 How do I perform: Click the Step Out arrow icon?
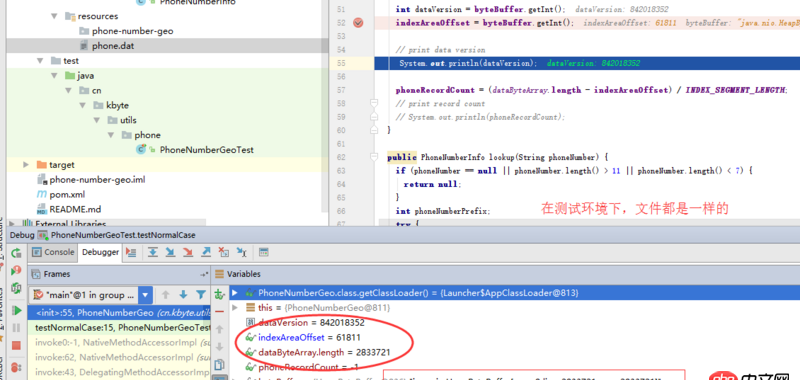(x=206, y=251)
